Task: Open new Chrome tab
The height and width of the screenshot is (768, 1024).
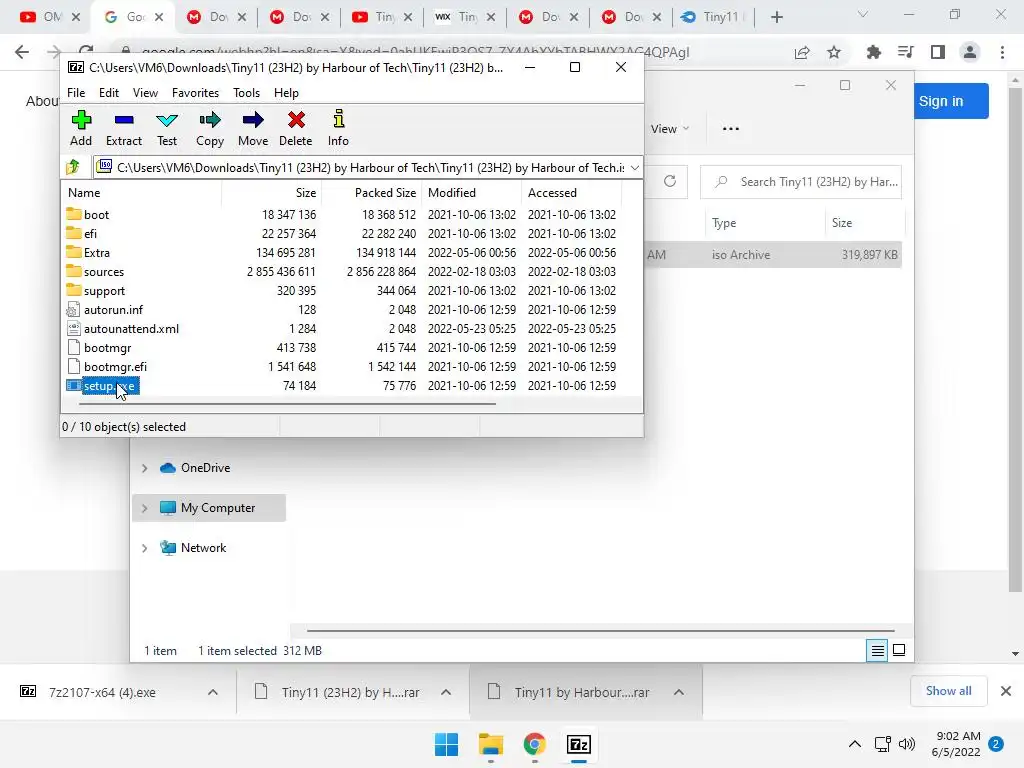Action: pos(776,17)
